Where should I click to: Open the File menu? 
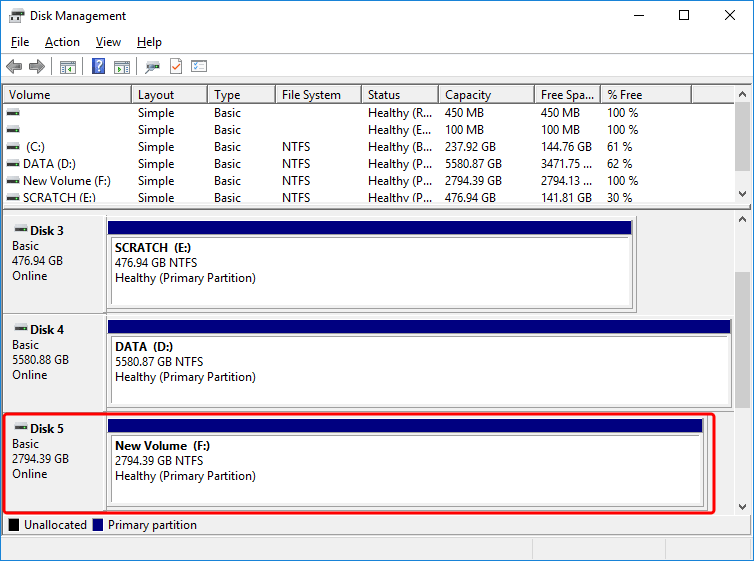click(20, 42)
